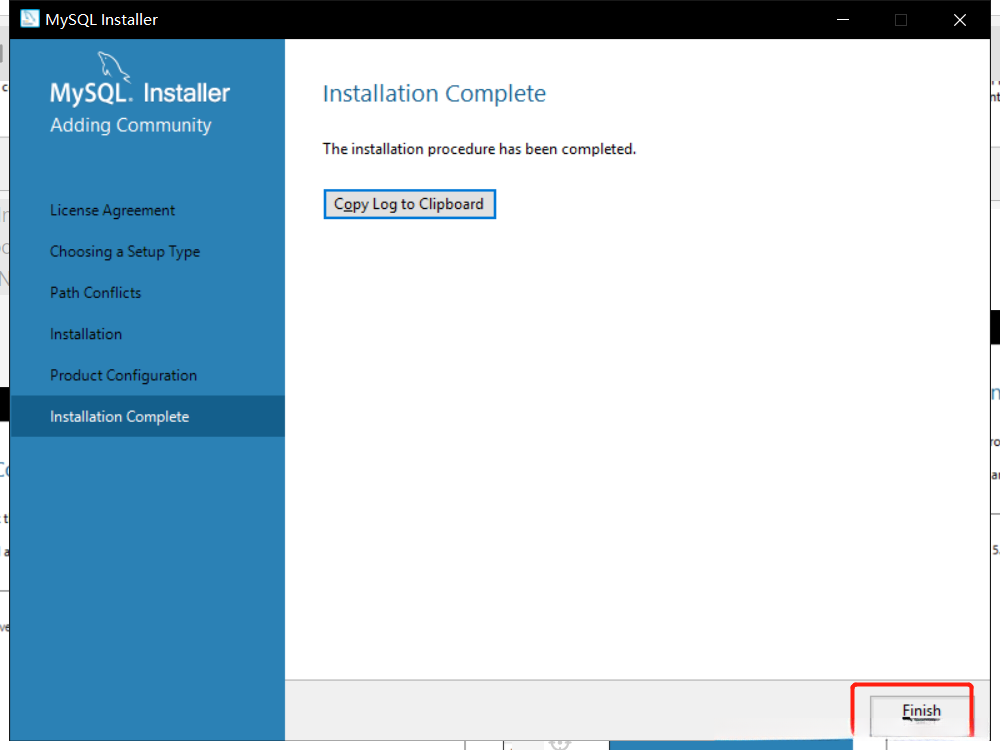Click the MySQL dolphin logo
1000x750 pixels.
pos(113,67)
